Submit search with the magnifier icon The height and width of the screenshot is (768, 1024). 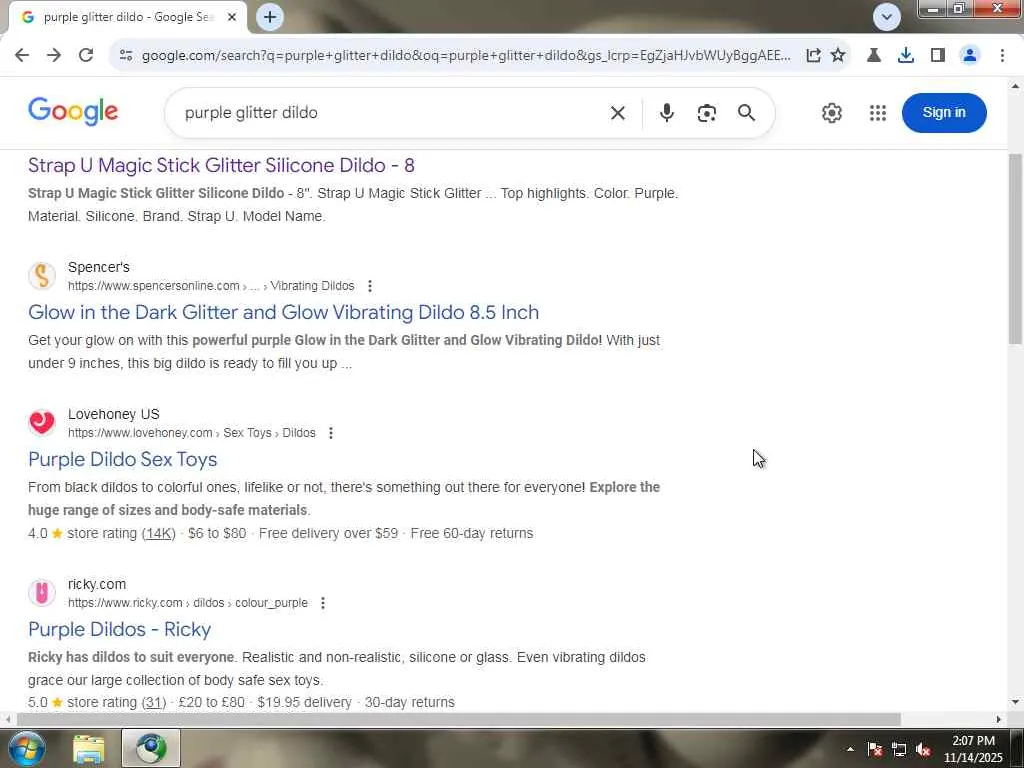[x=746, y=113]
